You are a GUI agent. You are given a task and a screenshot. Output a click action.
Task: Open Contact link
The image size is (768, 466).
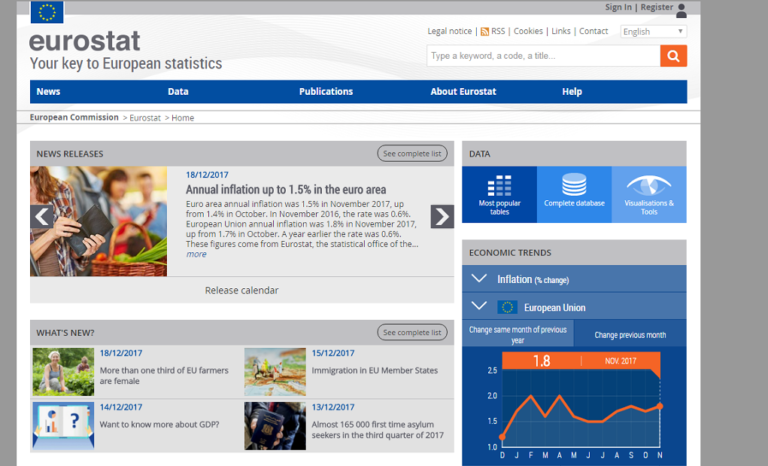[x=594, y=31]
